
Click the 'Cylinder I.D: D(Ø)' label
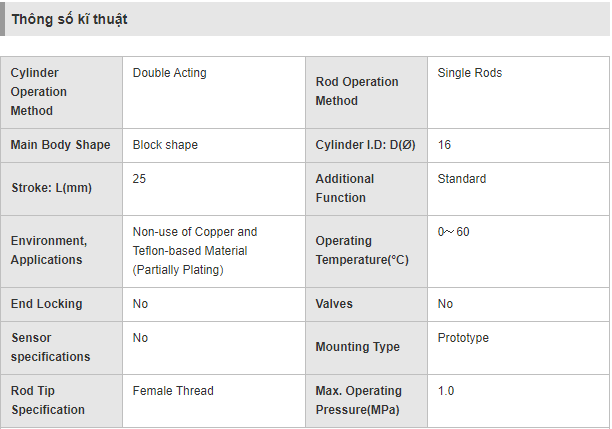pos(365,145)
